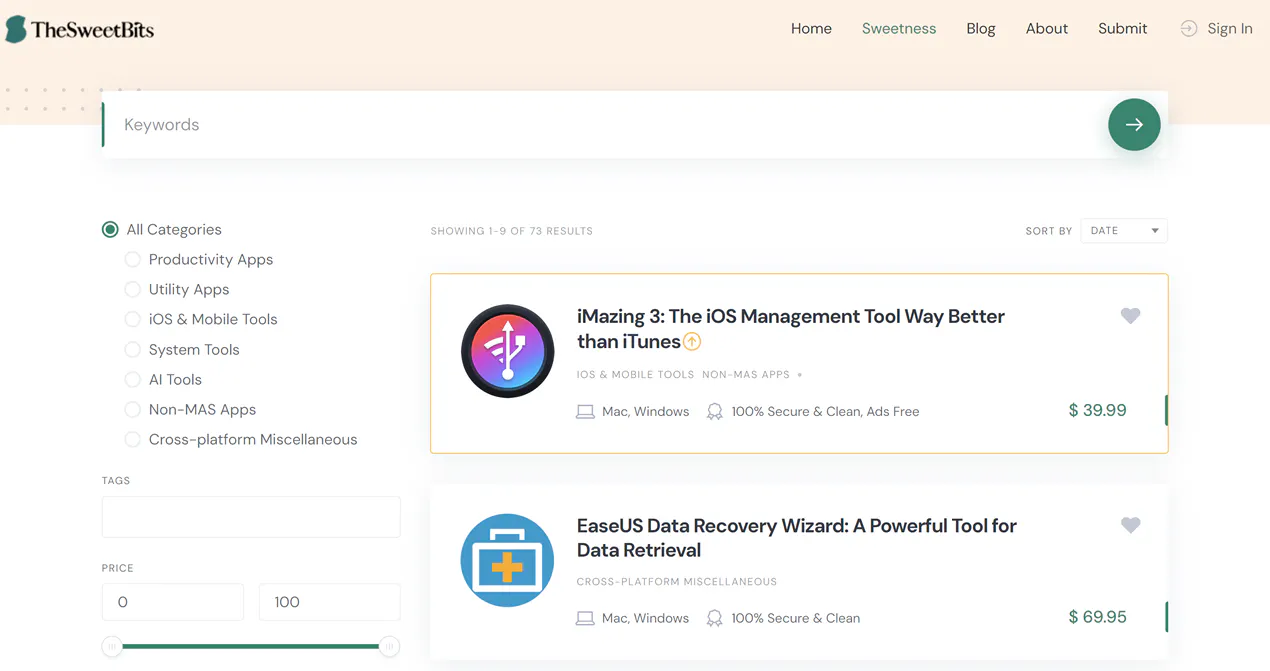Open iMazing 3 app icon
The width and height of the screenshot is (1270, 671).
point(508,351)
